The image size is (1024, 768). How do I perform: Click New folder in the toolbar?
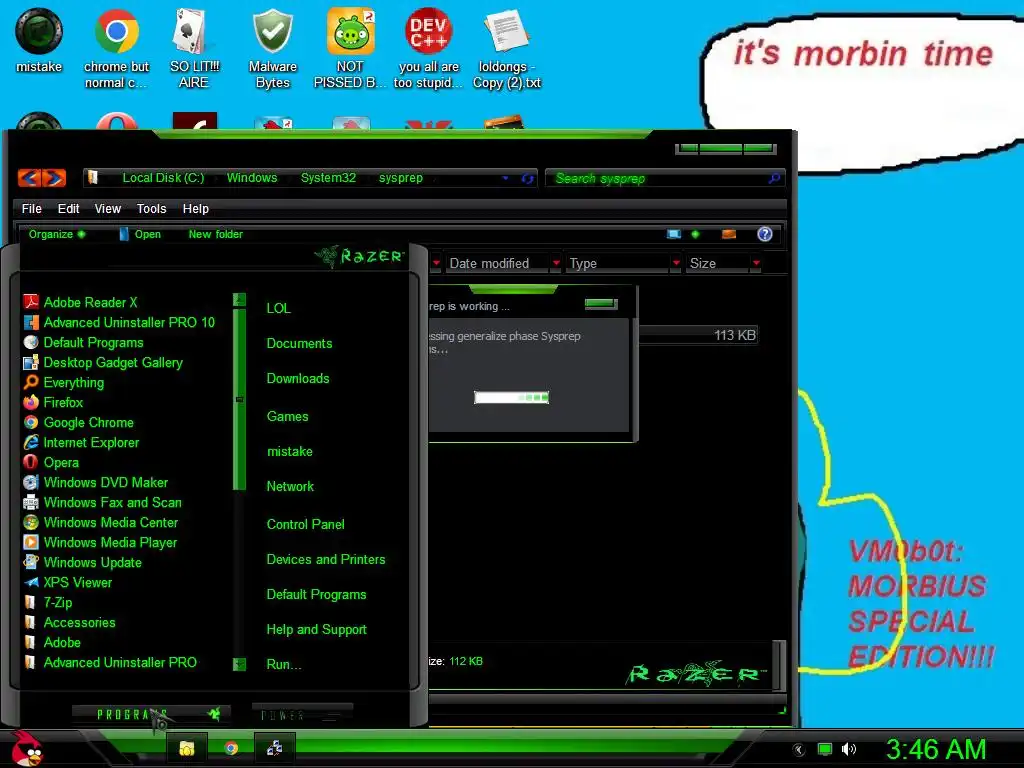click(216, 234)
